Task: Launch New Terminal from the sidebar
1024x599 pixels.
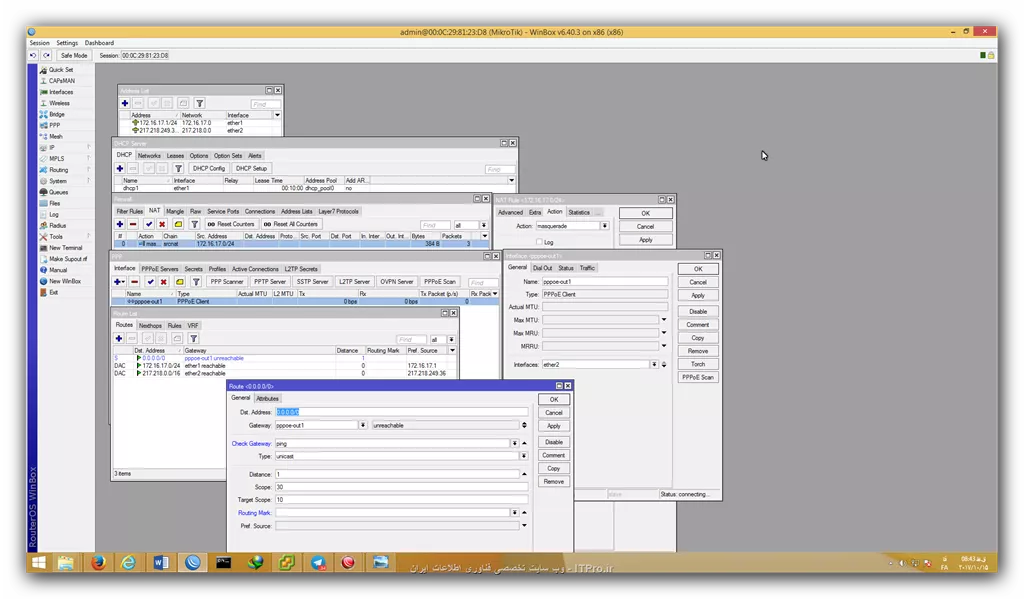Action: [x=65, y=248]
